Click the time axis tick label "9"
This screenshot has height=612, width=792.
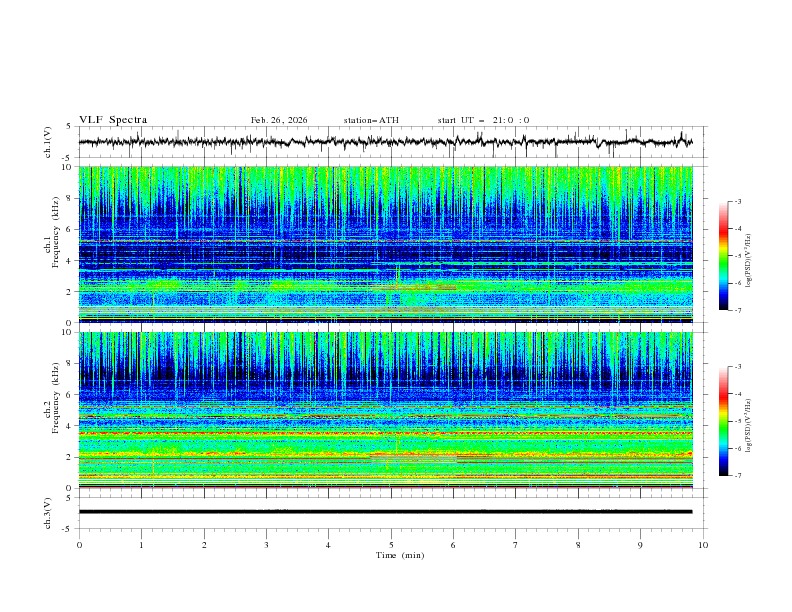tap(640, 545)
